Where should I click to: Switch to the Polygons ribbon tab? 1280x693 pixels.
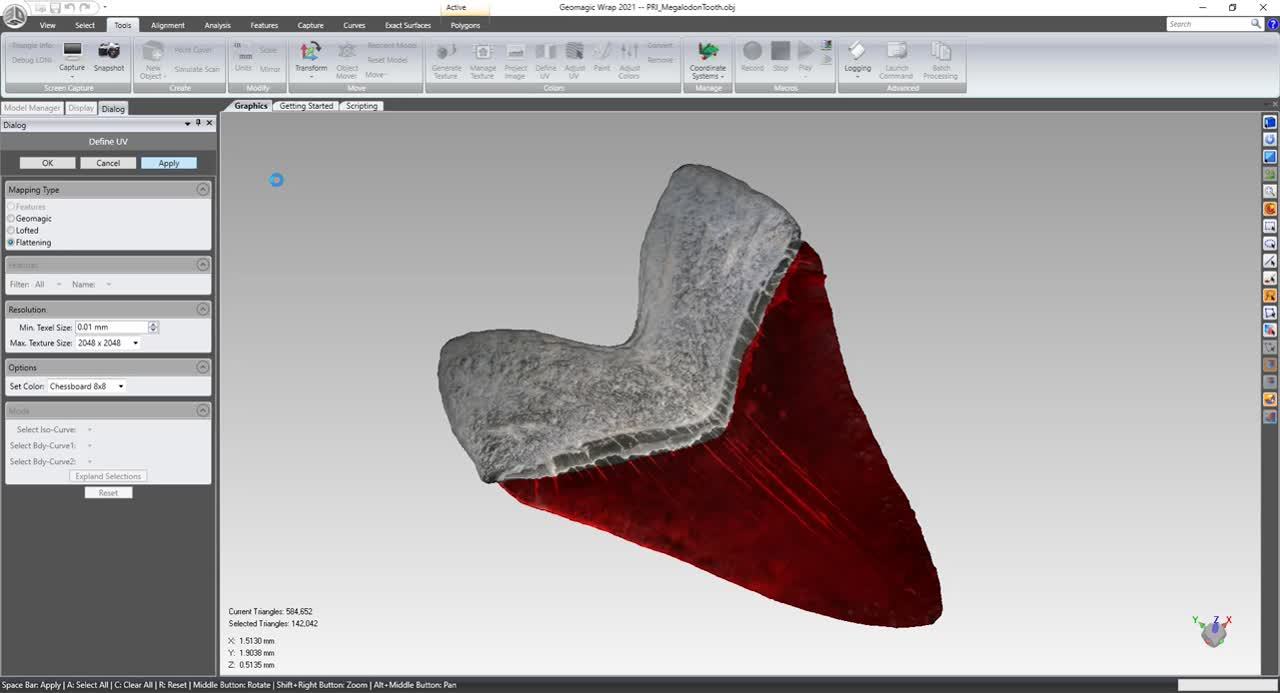tap(465, 25)
